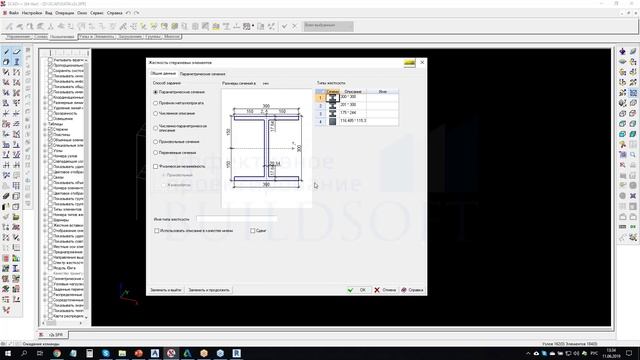Viewport: 640px width, 360px height.
Task: Select the I-beam thumbnail in stiffness row 1
Action: [333, 98]
